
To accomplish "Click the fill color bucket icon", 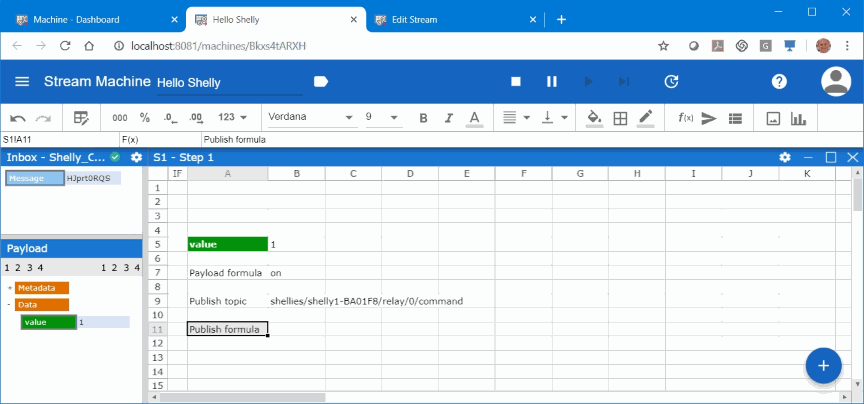I will tap(594, 118).
